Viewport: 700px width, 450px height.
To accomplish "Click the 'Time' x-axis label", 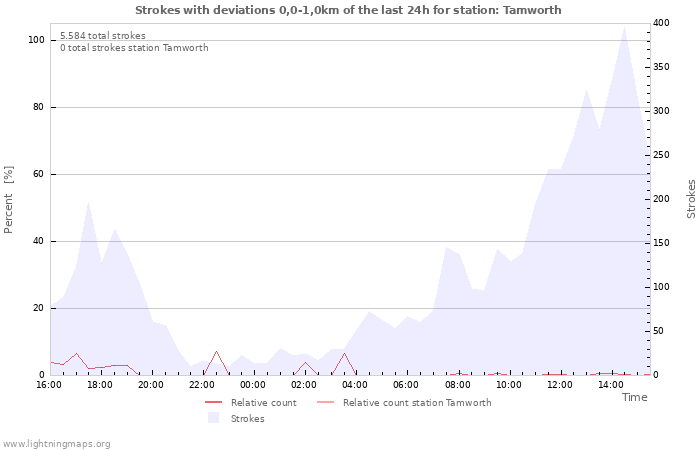I will pyautogui.click(x=634, y=397).
